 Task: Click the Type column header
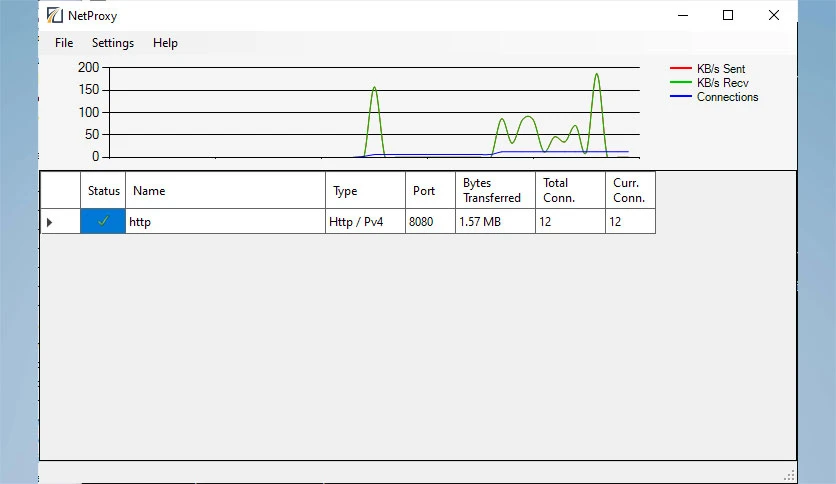[365, 190]
